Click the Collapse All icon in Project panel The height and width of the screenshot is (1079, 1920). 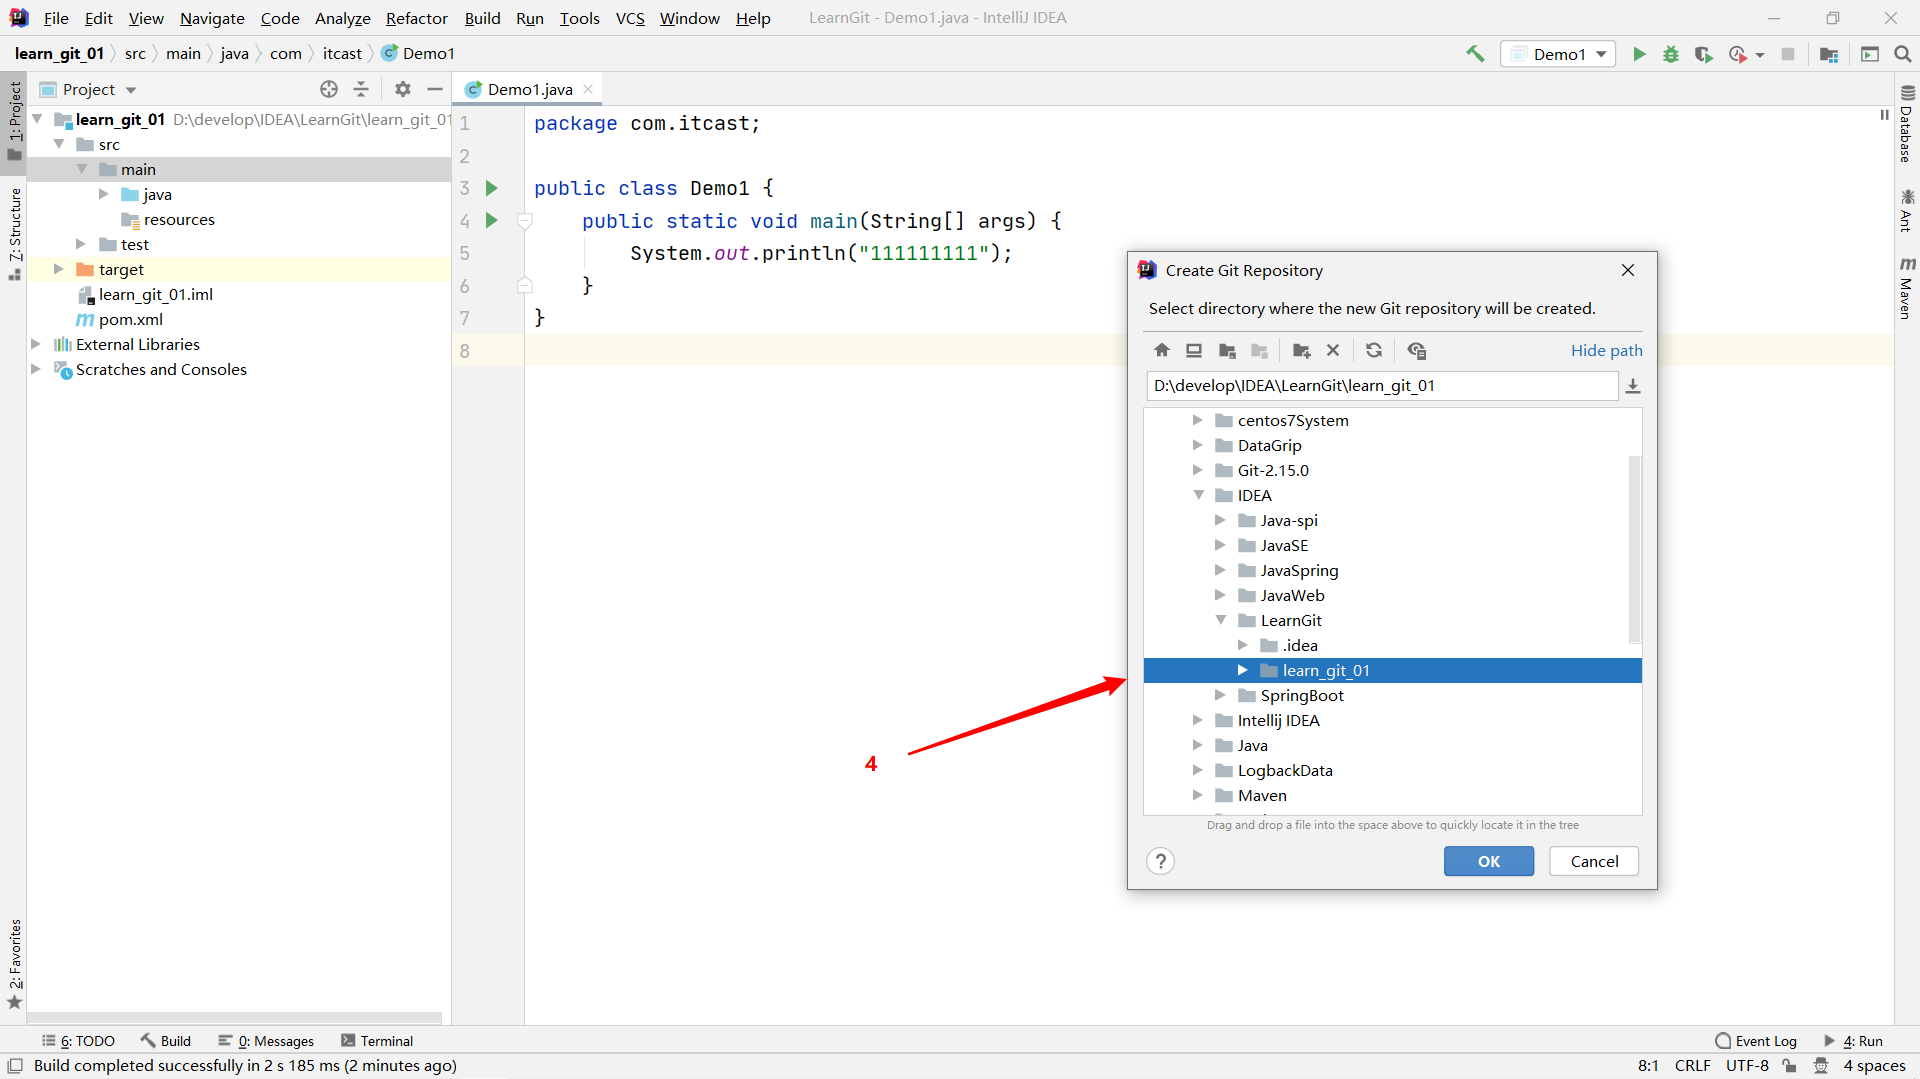(361, 89)
